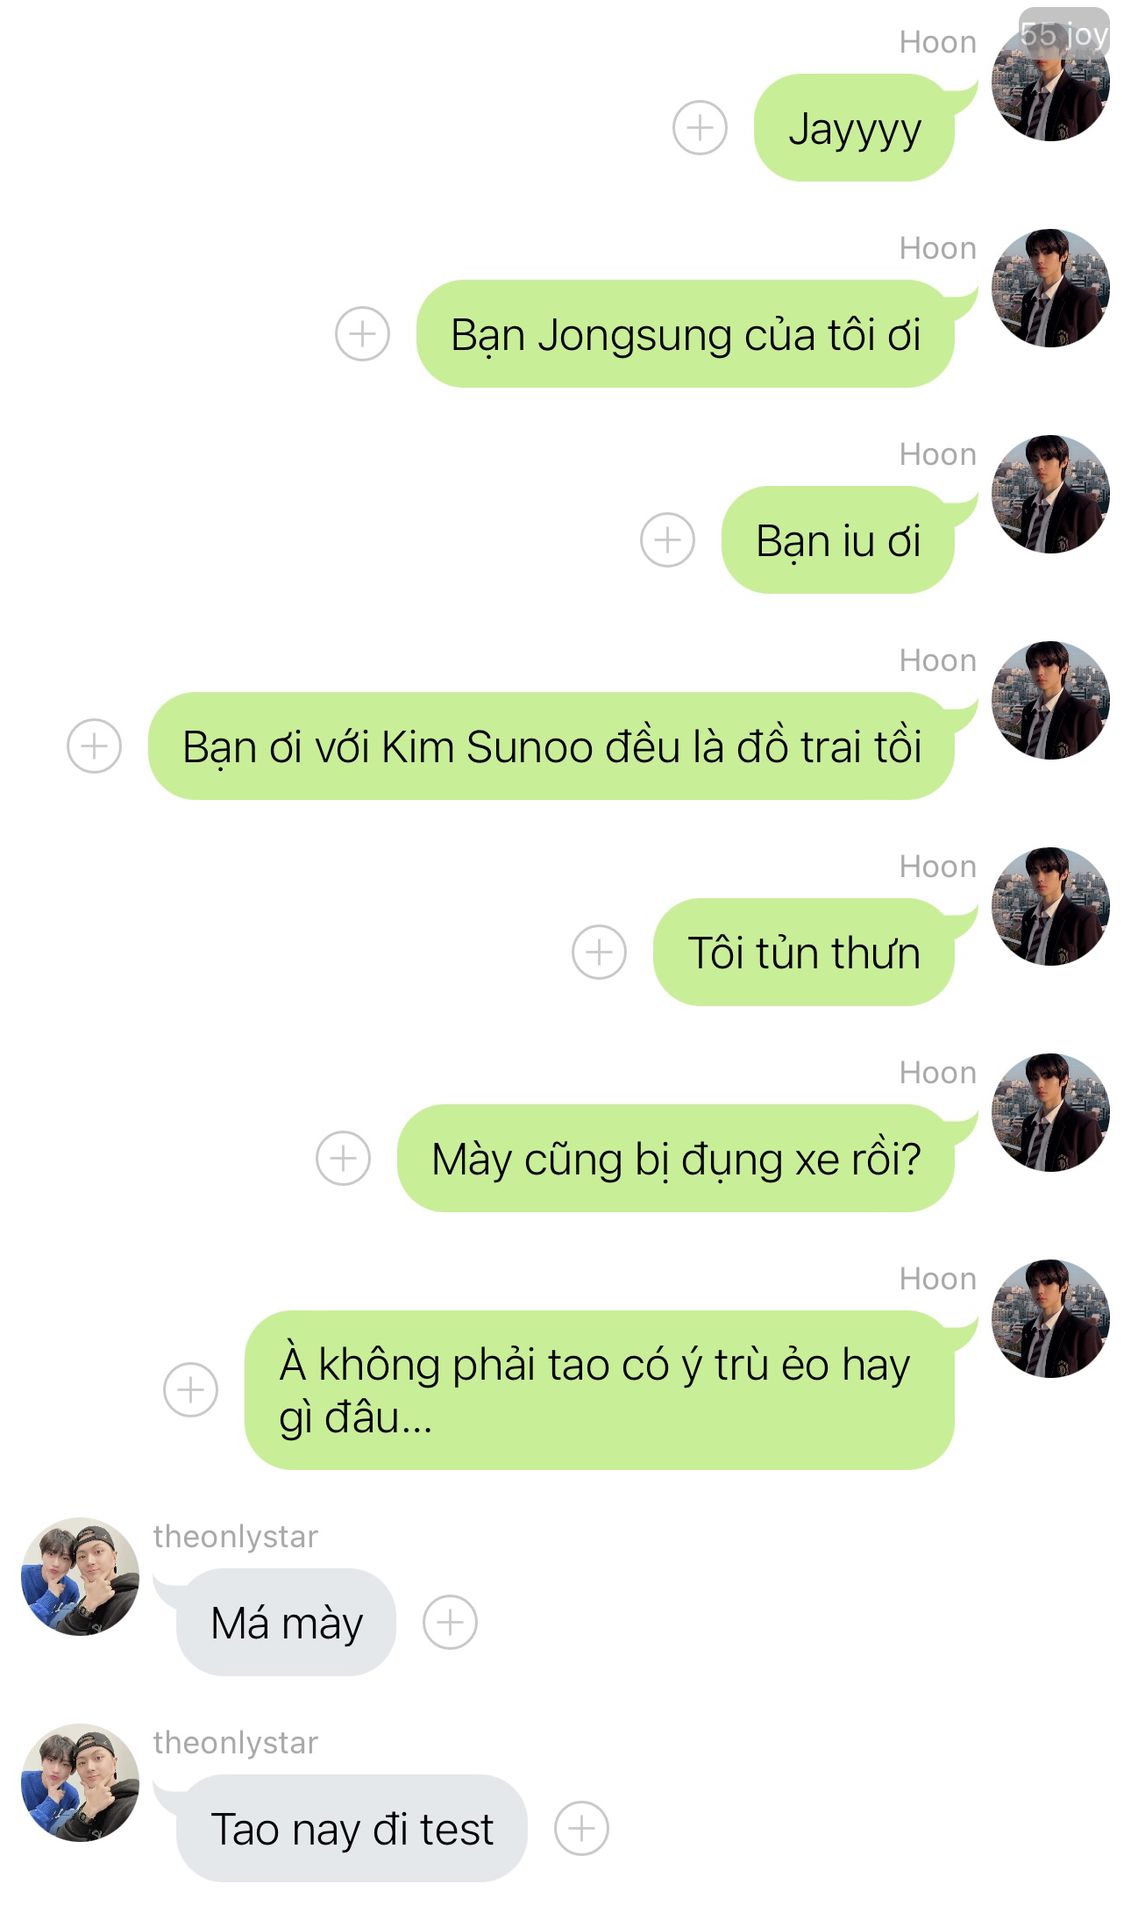Screen dimensions: 1131x1920
Task: Open theonlystar's avatar beside 'Tao nay đi test'
Action: 80,1783
